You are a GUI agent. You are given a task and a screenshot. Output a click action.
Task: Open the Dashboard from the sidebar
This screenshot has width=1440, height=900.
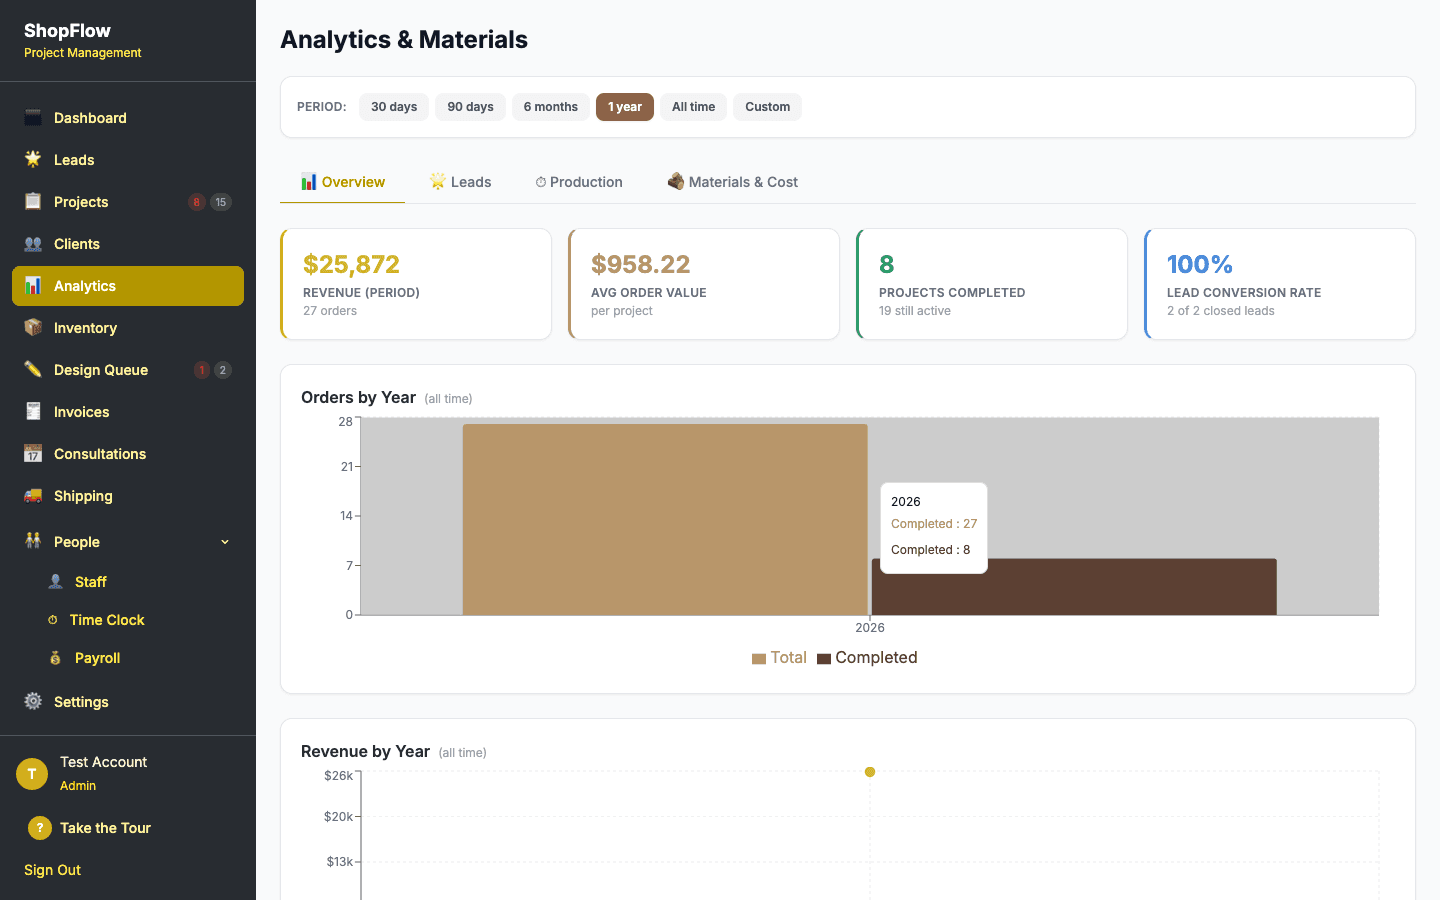pyautogui.click(x=90, y=117)
